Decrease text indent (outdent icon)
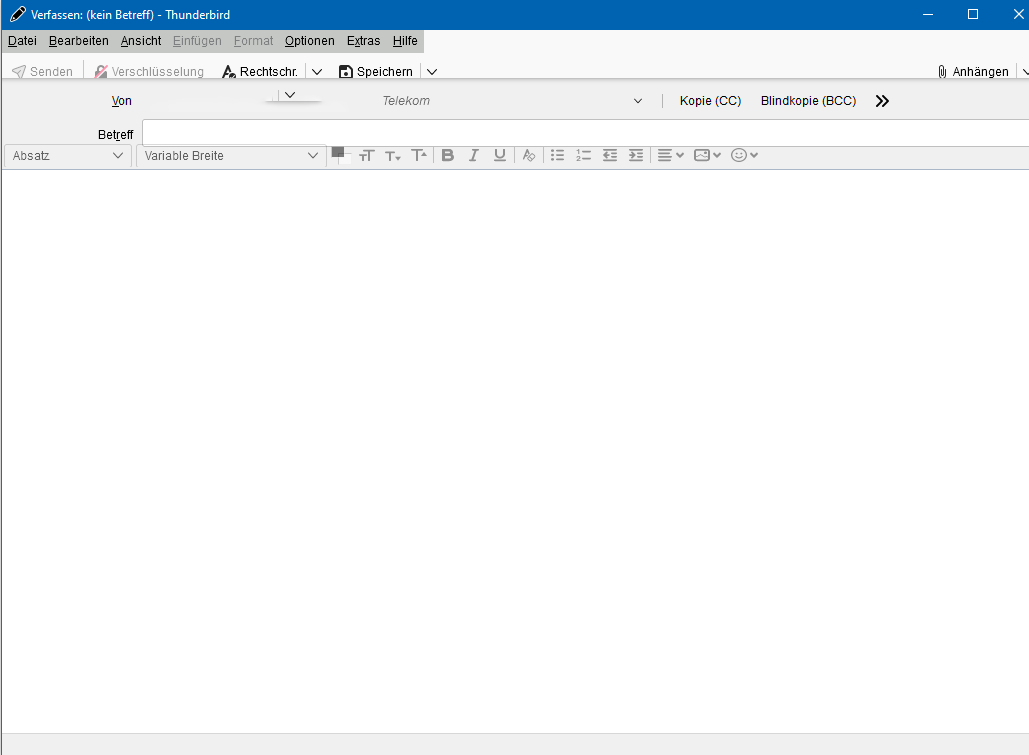The width and height of the screenshot is (1029, 755). point(610,156)
